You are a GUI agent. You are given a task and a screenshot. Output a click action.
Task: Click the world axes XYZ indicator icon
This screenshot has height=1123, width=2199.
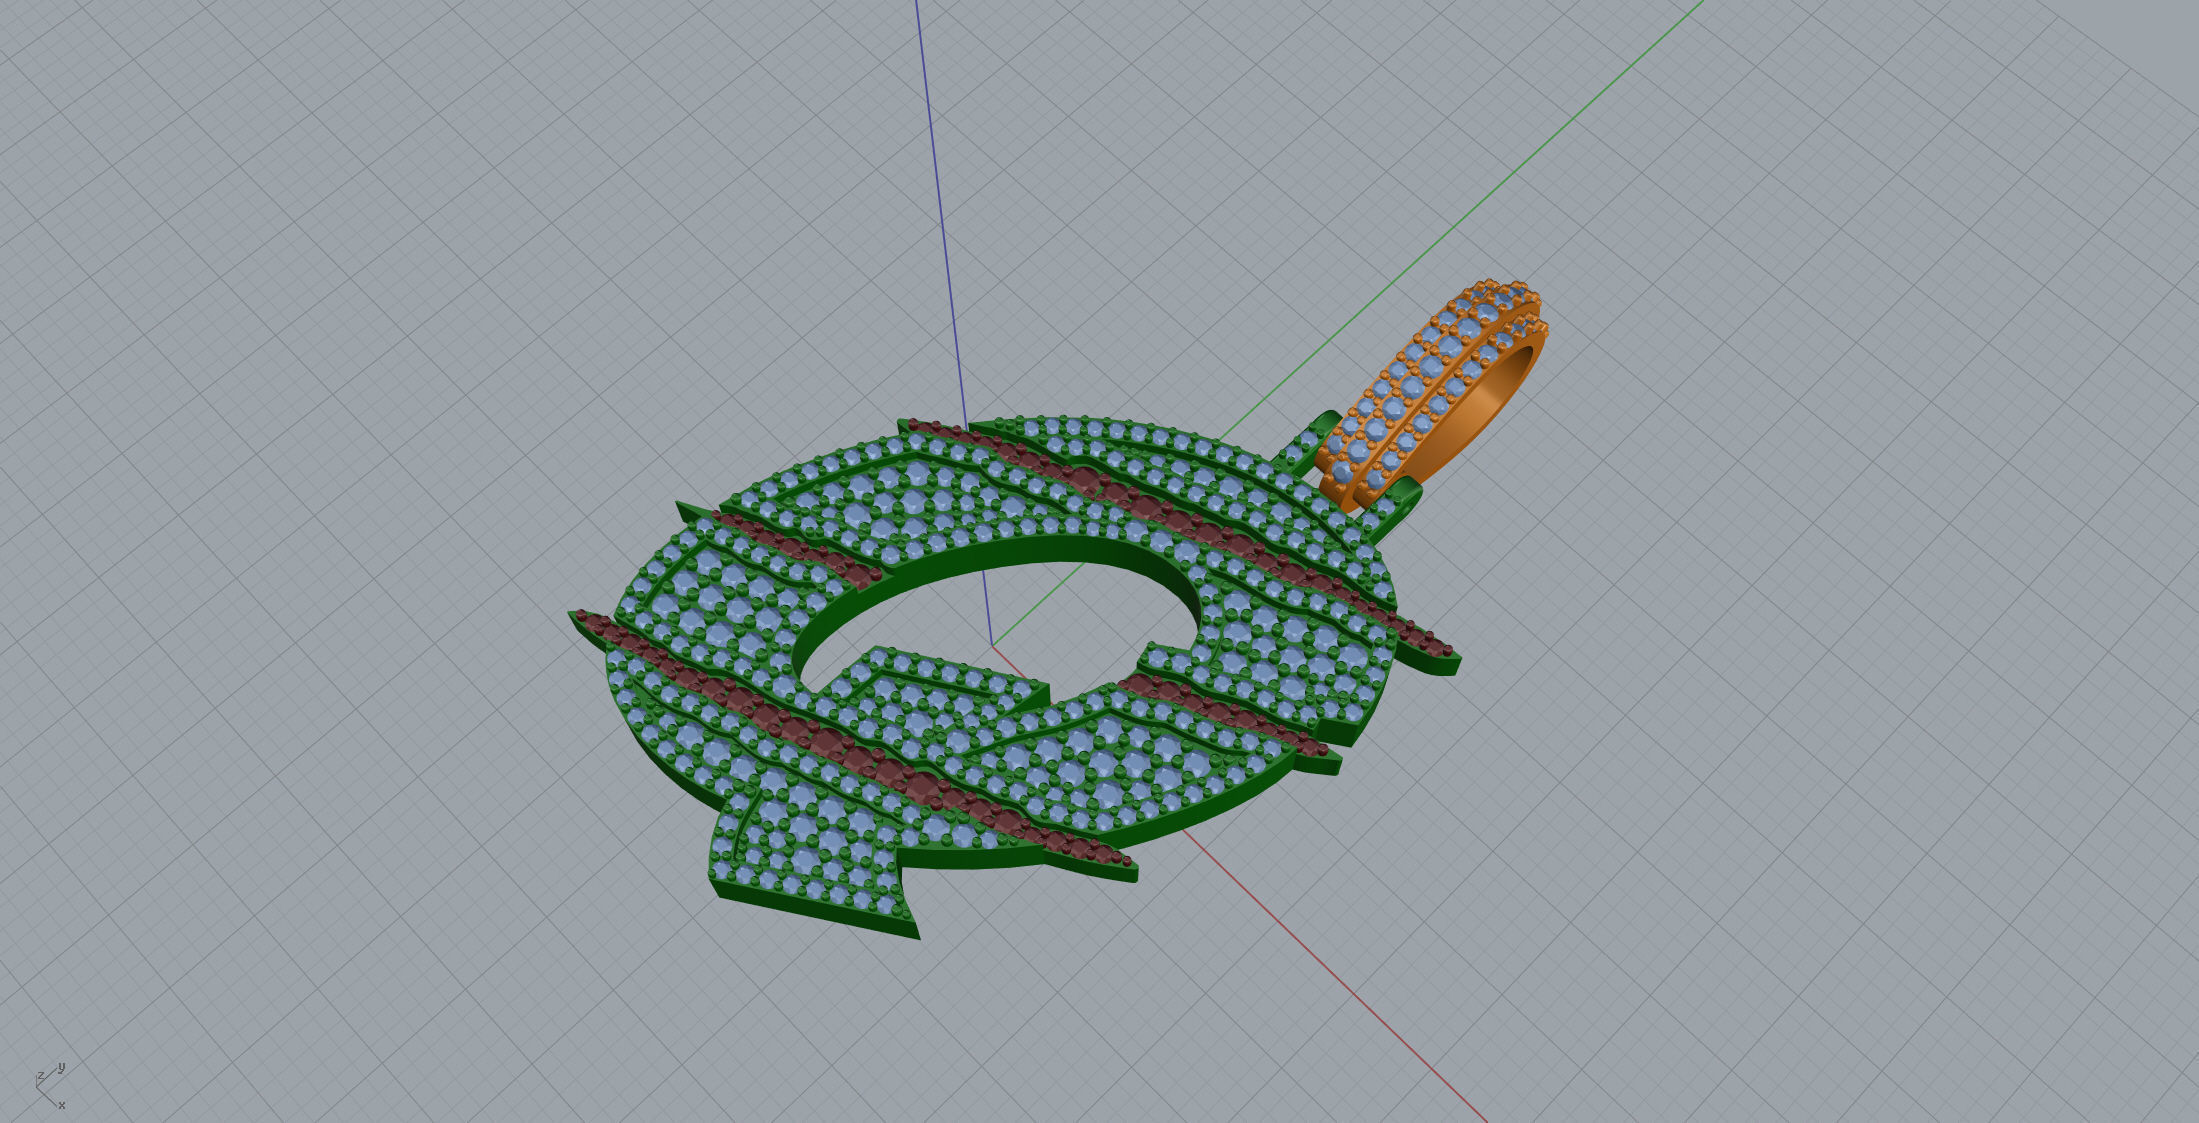(x=51, y=1086)
